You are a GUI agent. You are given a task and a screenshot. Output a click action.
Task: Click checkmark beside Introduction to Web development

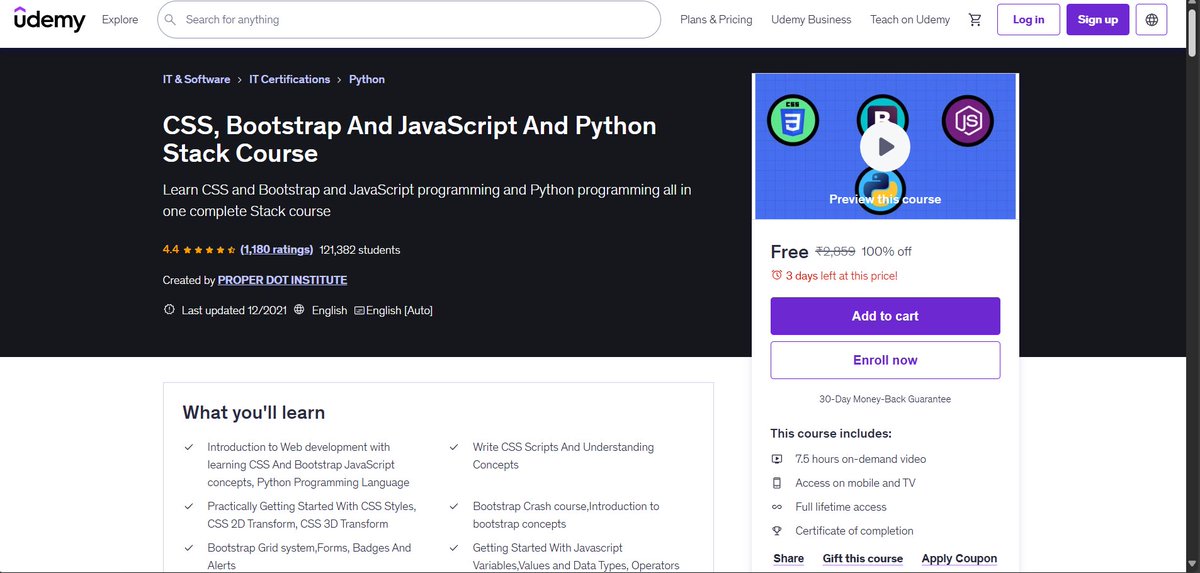pyautogui.click(x=189, y=447)
